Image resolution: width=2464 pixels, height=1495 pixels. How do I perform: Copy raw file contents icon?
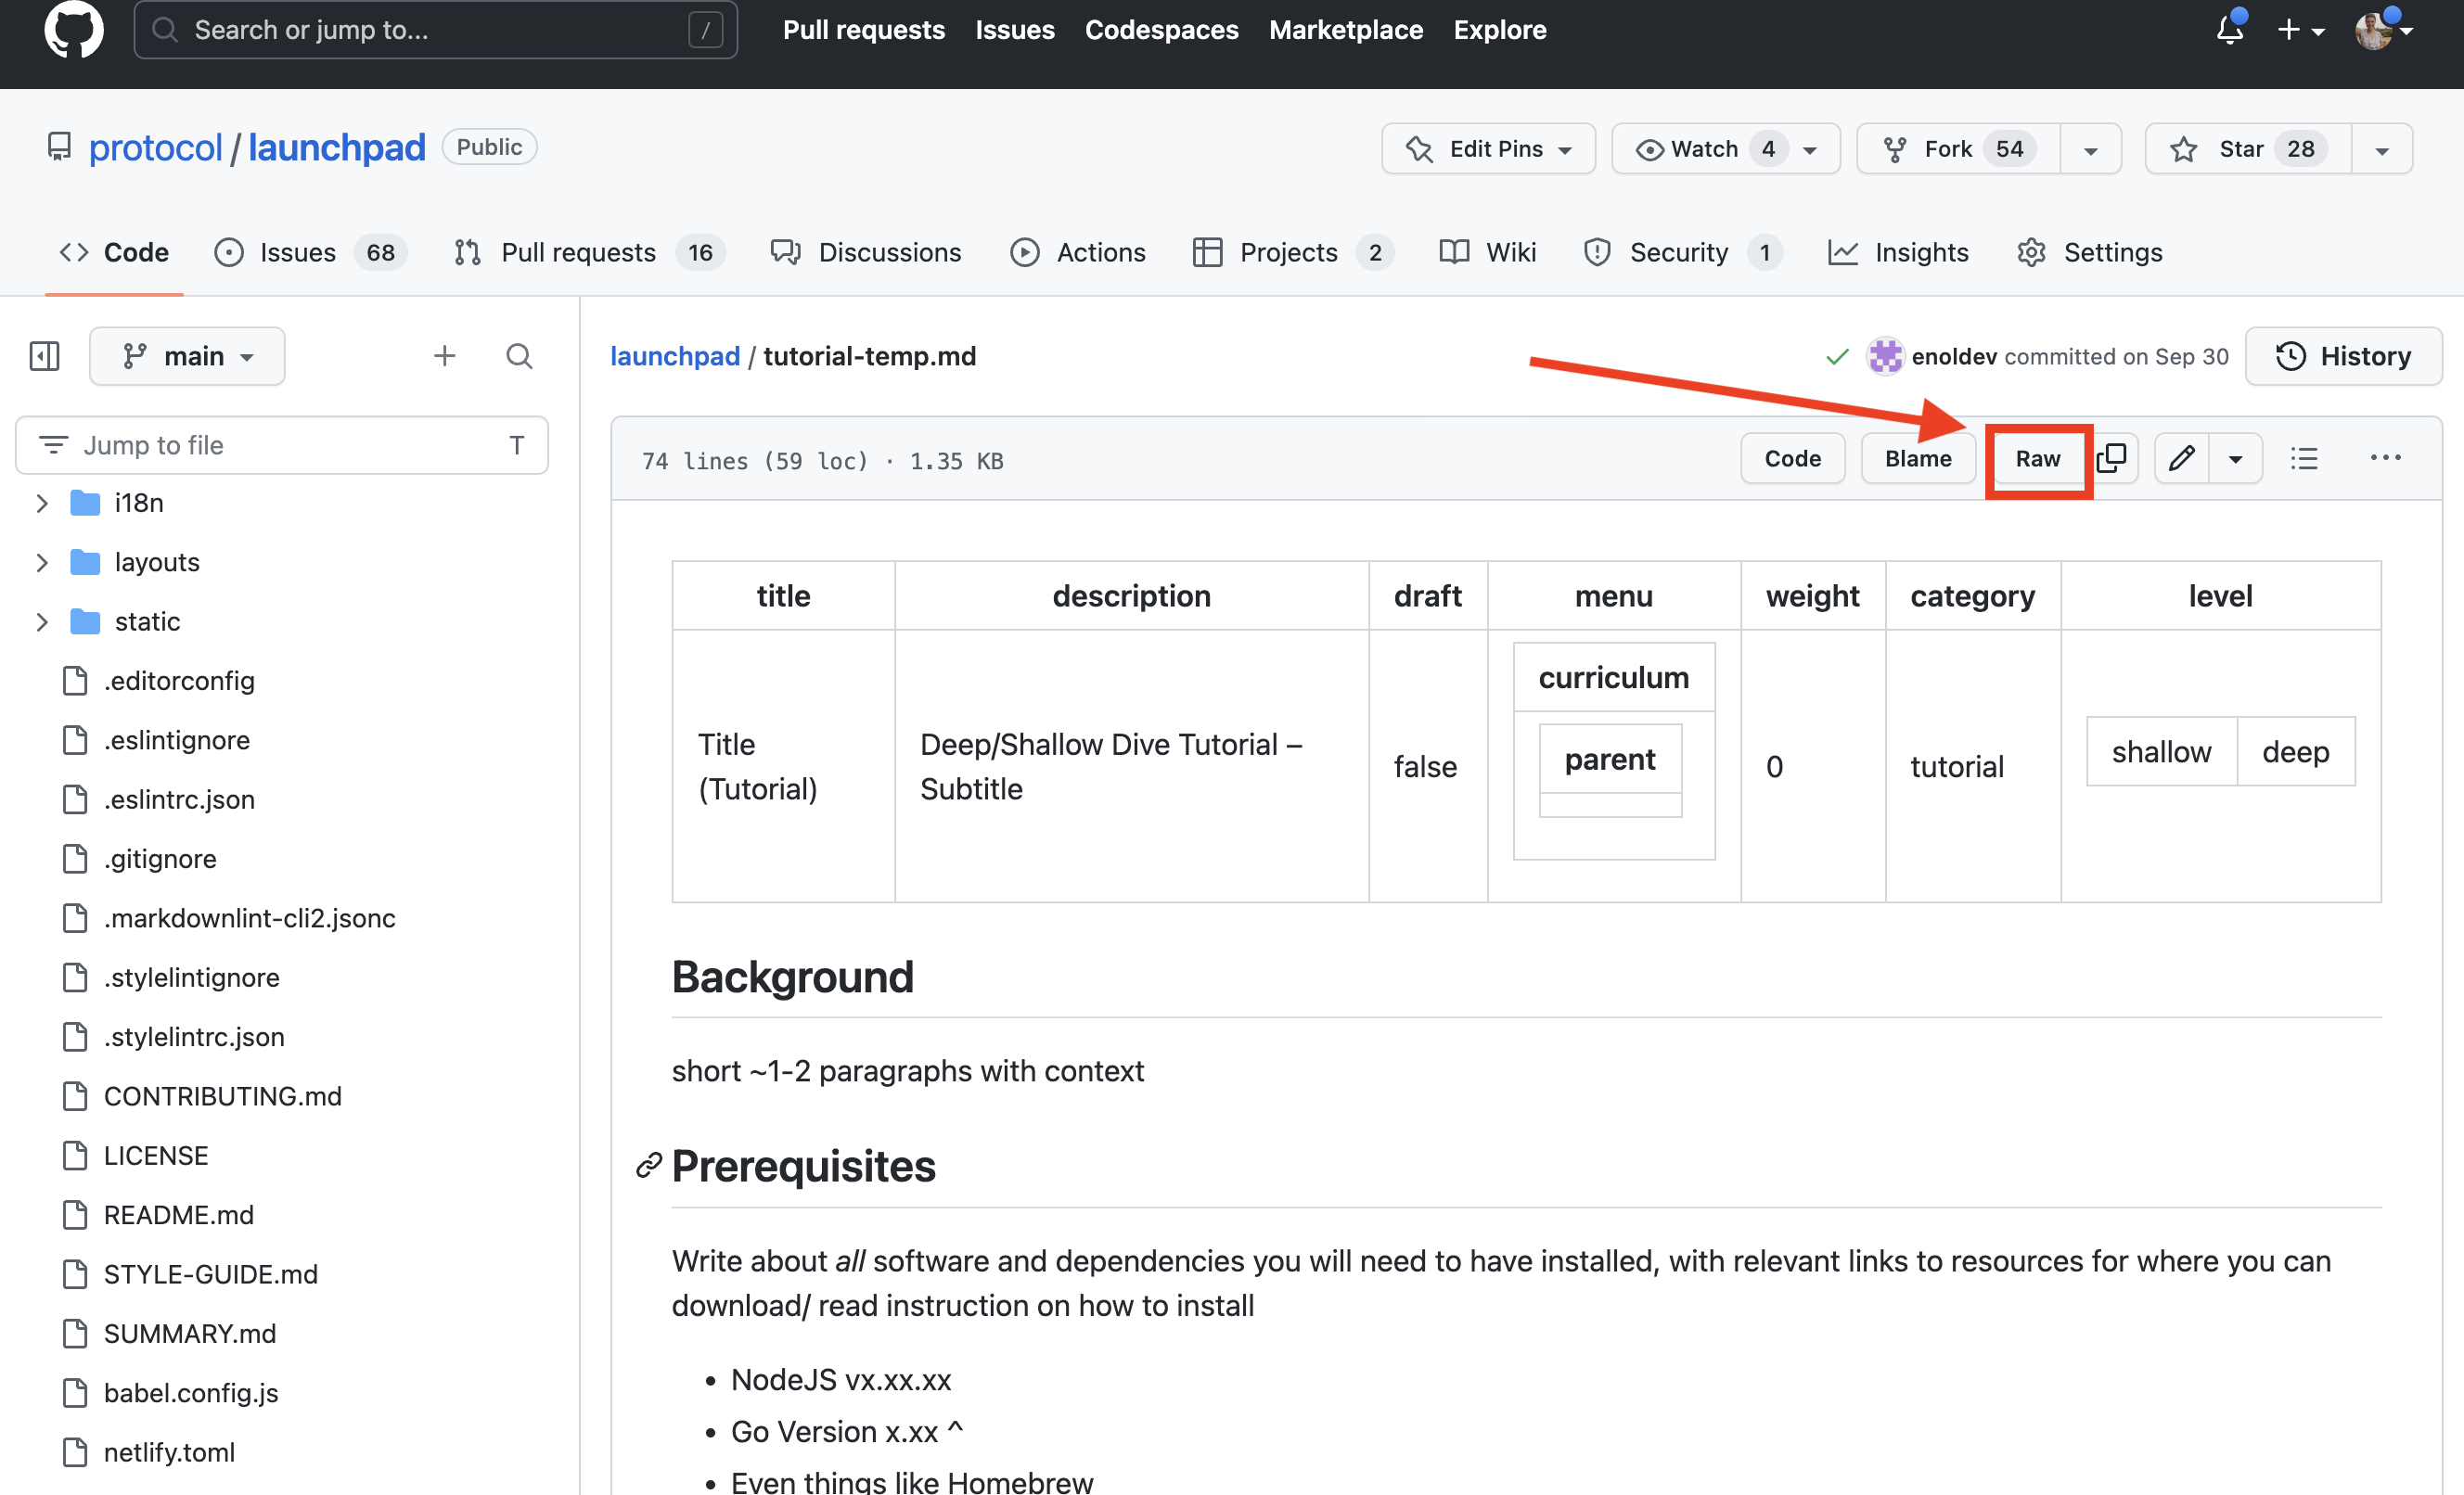pyautogui.click(x=2113, y=458)
